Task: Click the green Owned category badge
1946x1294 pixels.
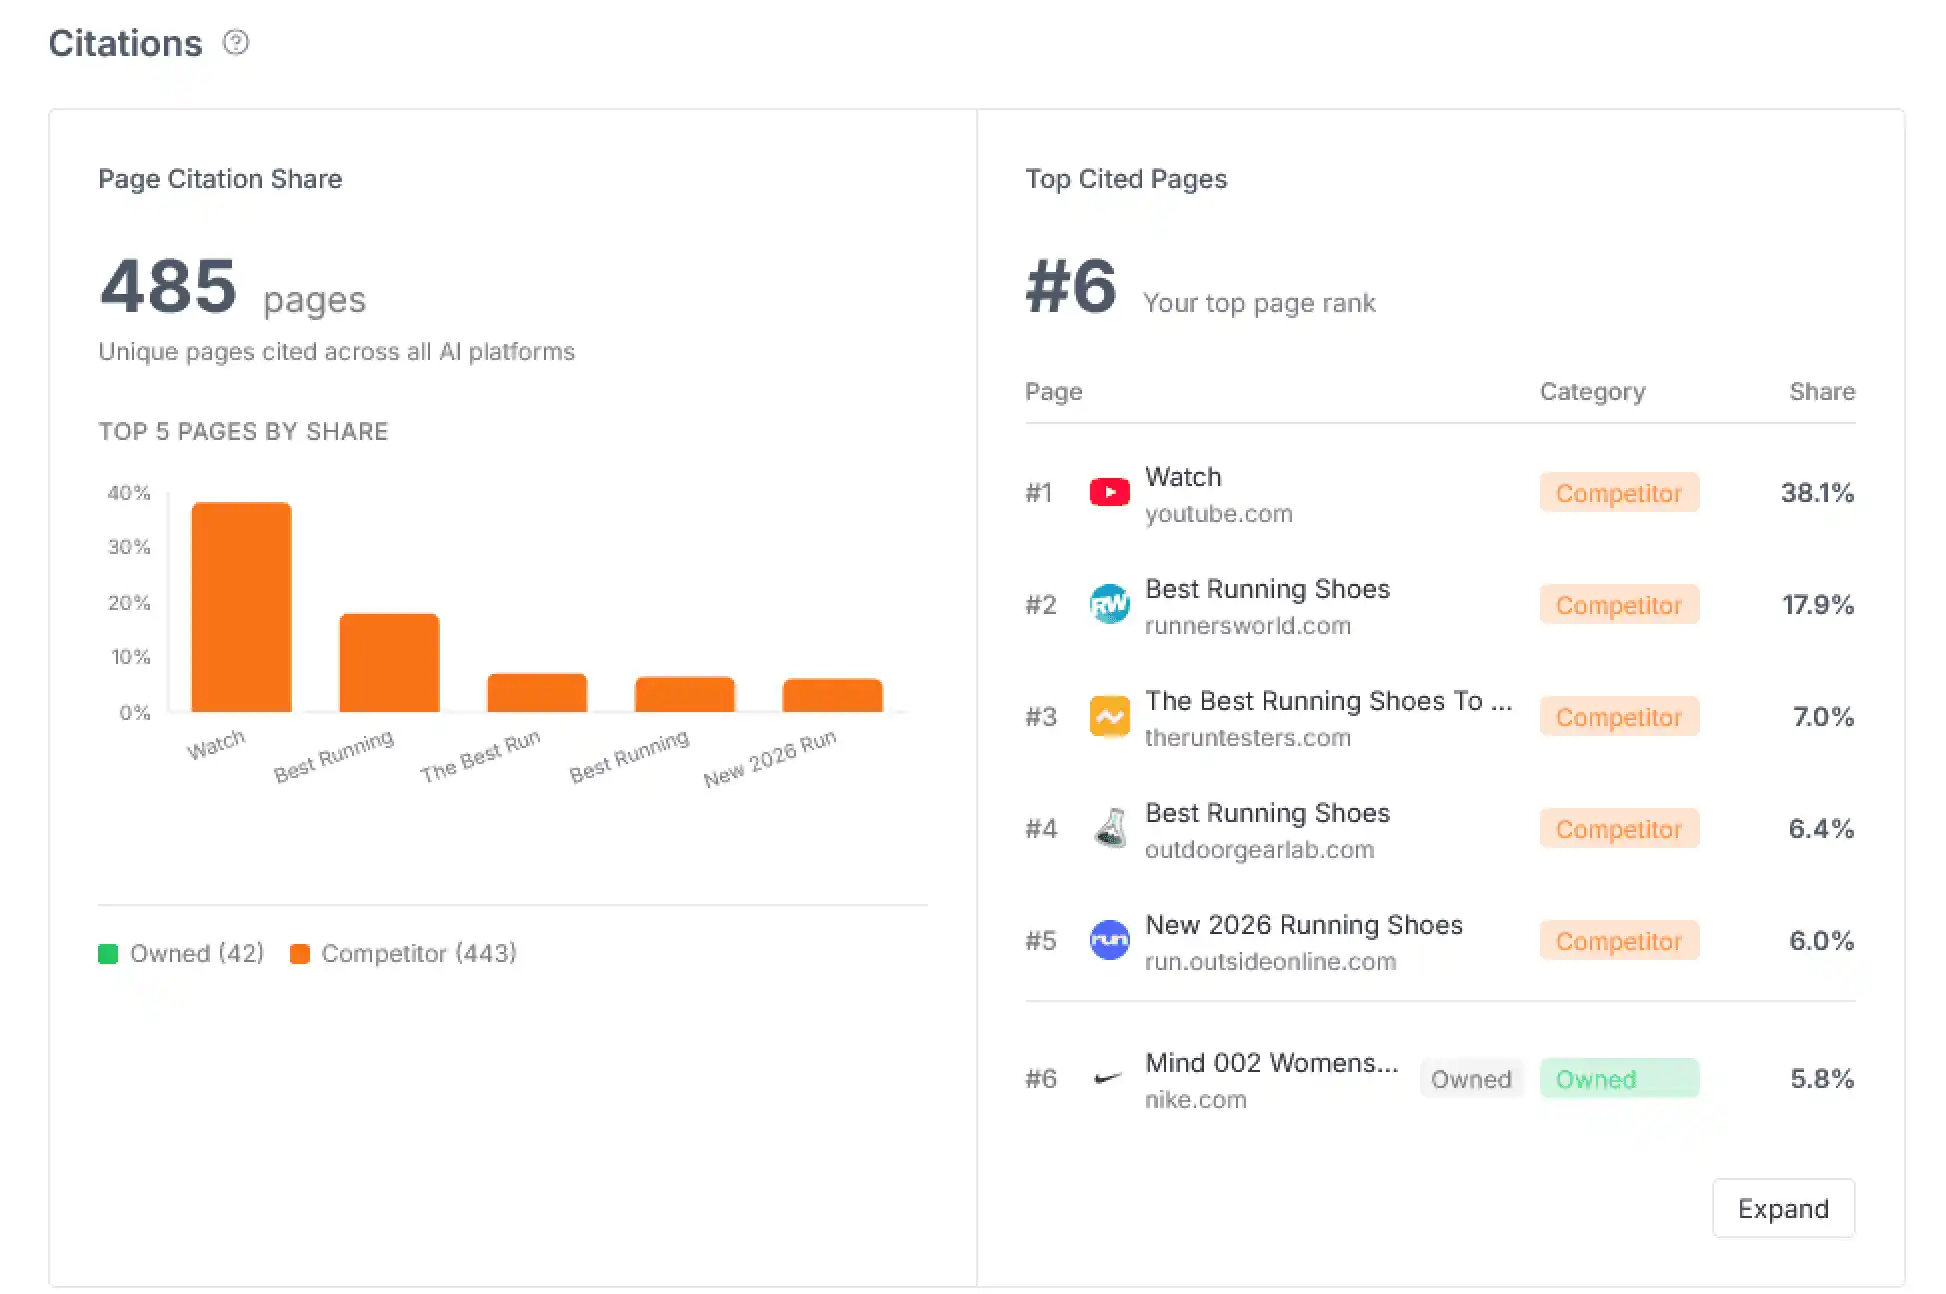Action: (x=1618, y=1078)
